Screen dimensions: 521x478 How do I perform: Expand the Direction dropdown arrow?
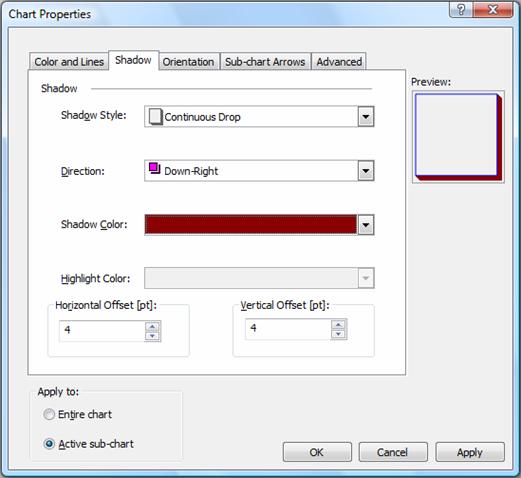[366, 171]
